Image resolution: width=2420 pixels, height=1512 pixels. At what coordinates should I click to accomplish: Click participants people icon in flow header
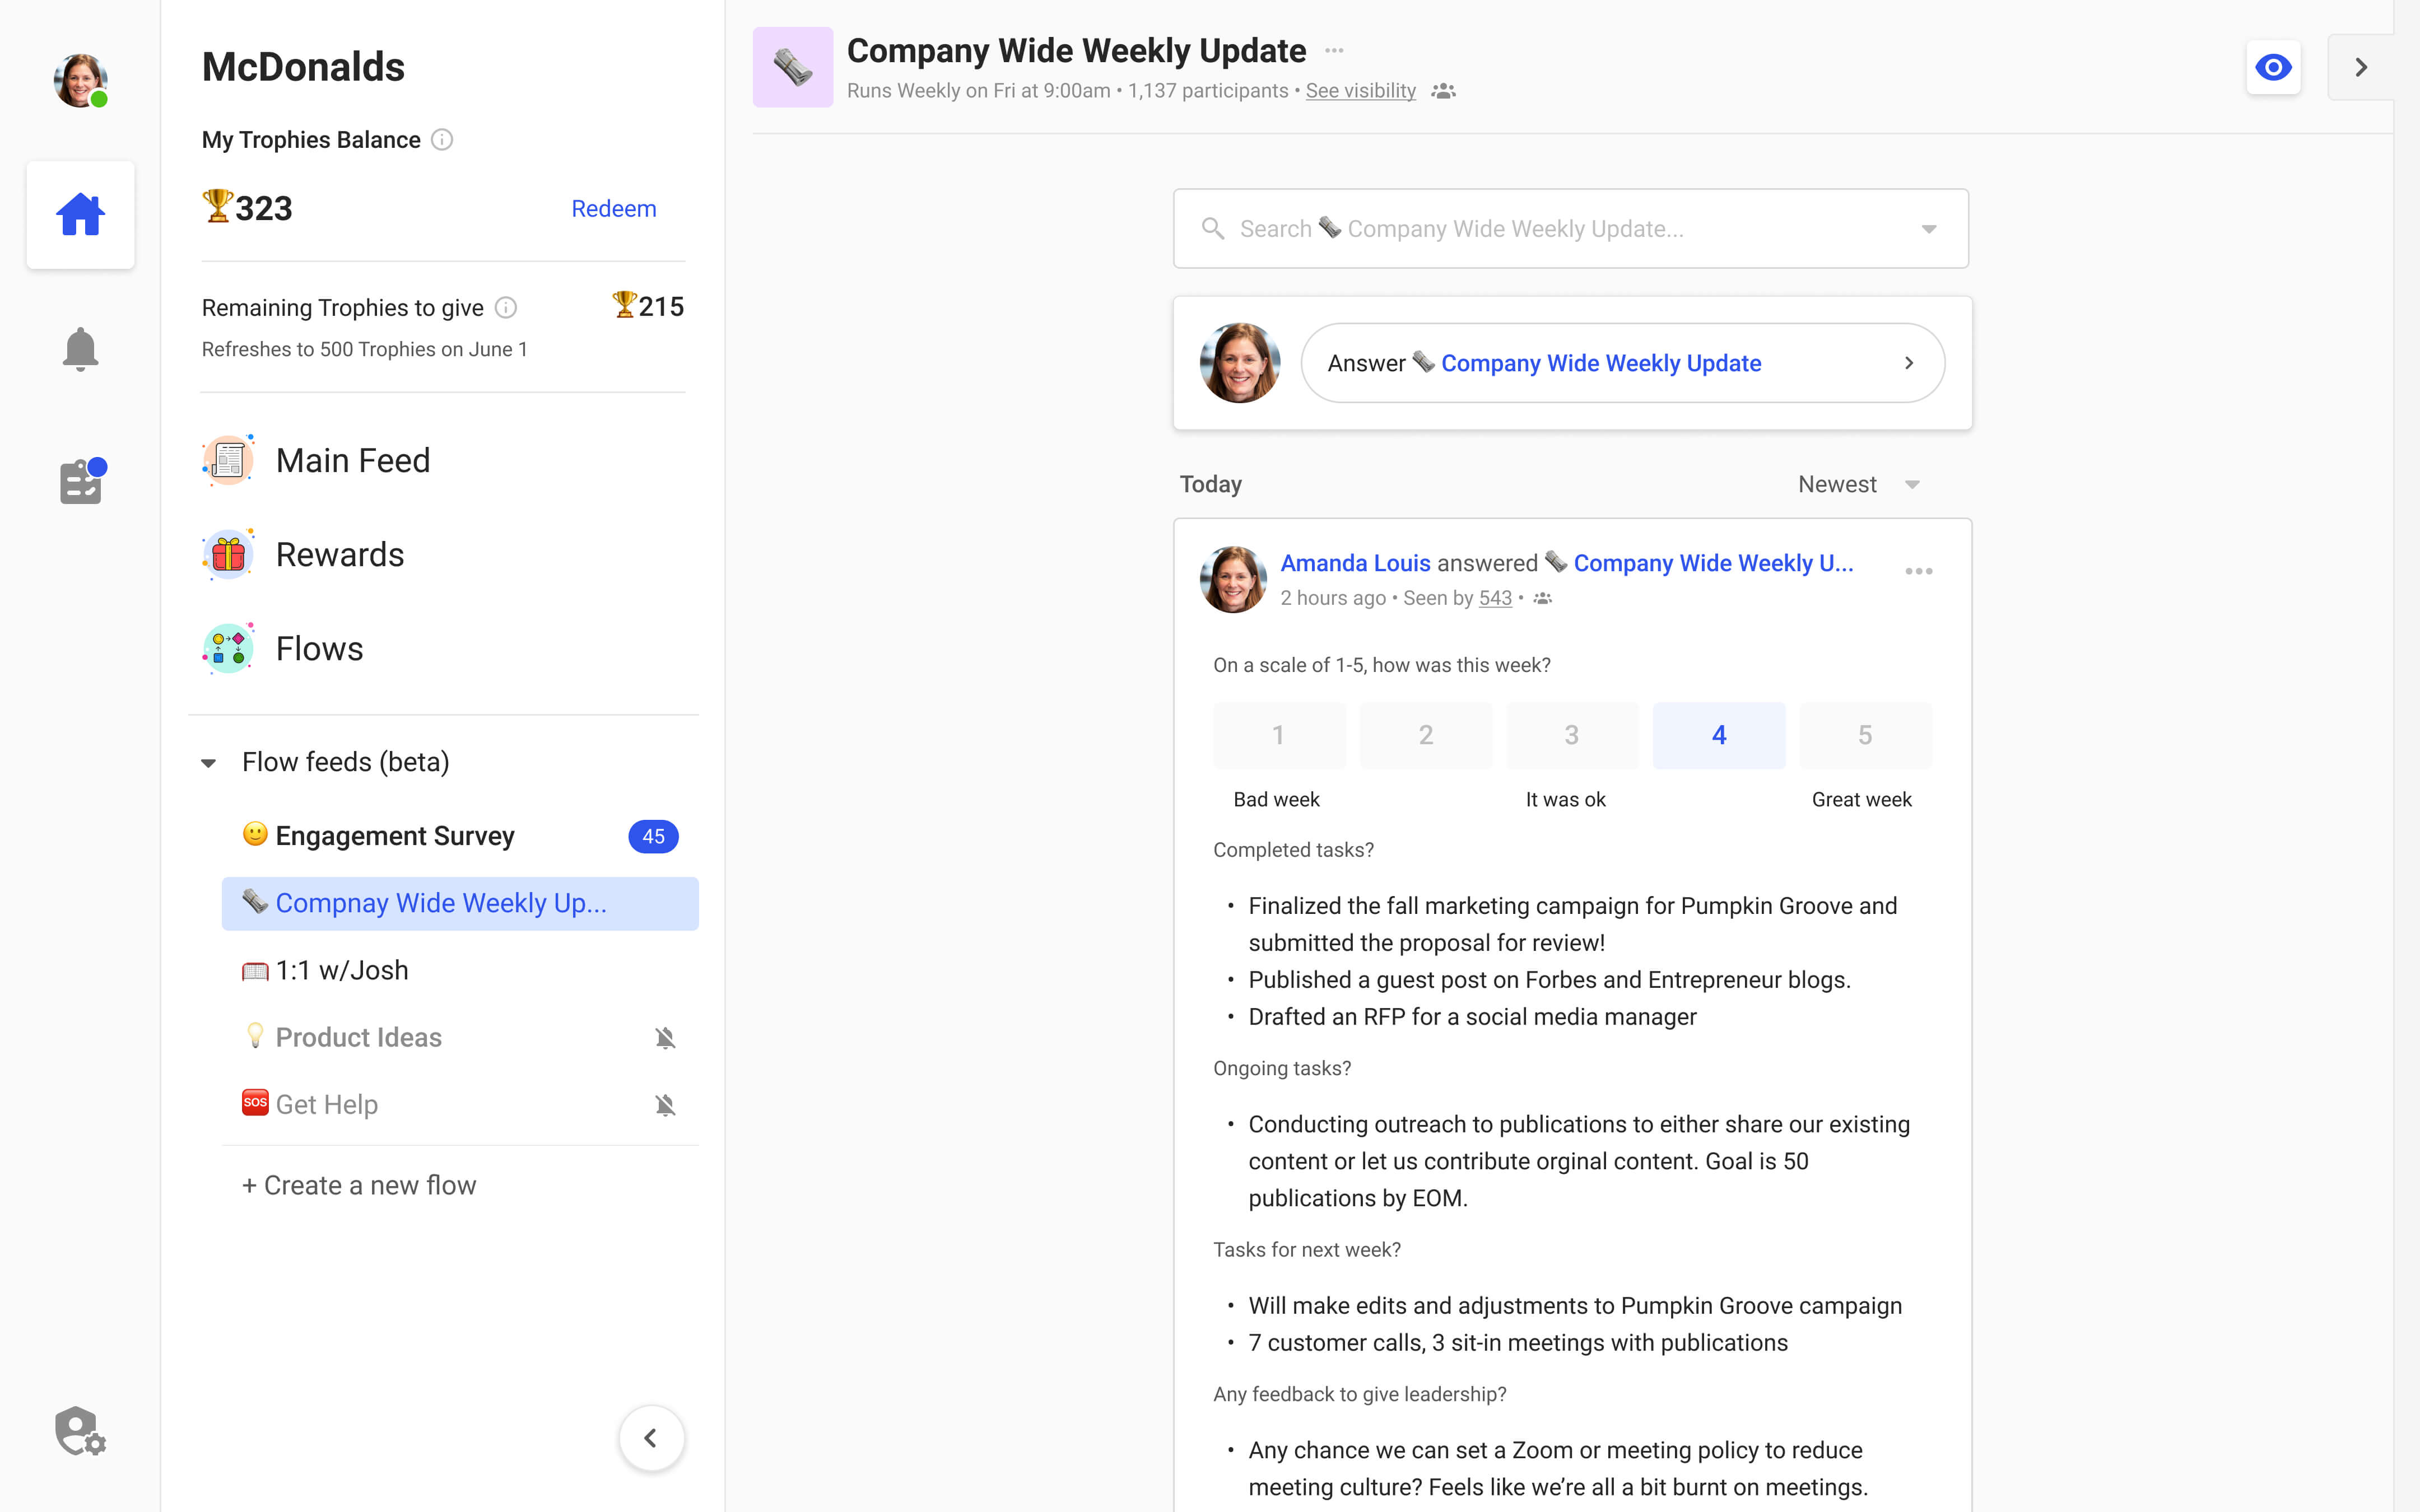coord(1443,91)
